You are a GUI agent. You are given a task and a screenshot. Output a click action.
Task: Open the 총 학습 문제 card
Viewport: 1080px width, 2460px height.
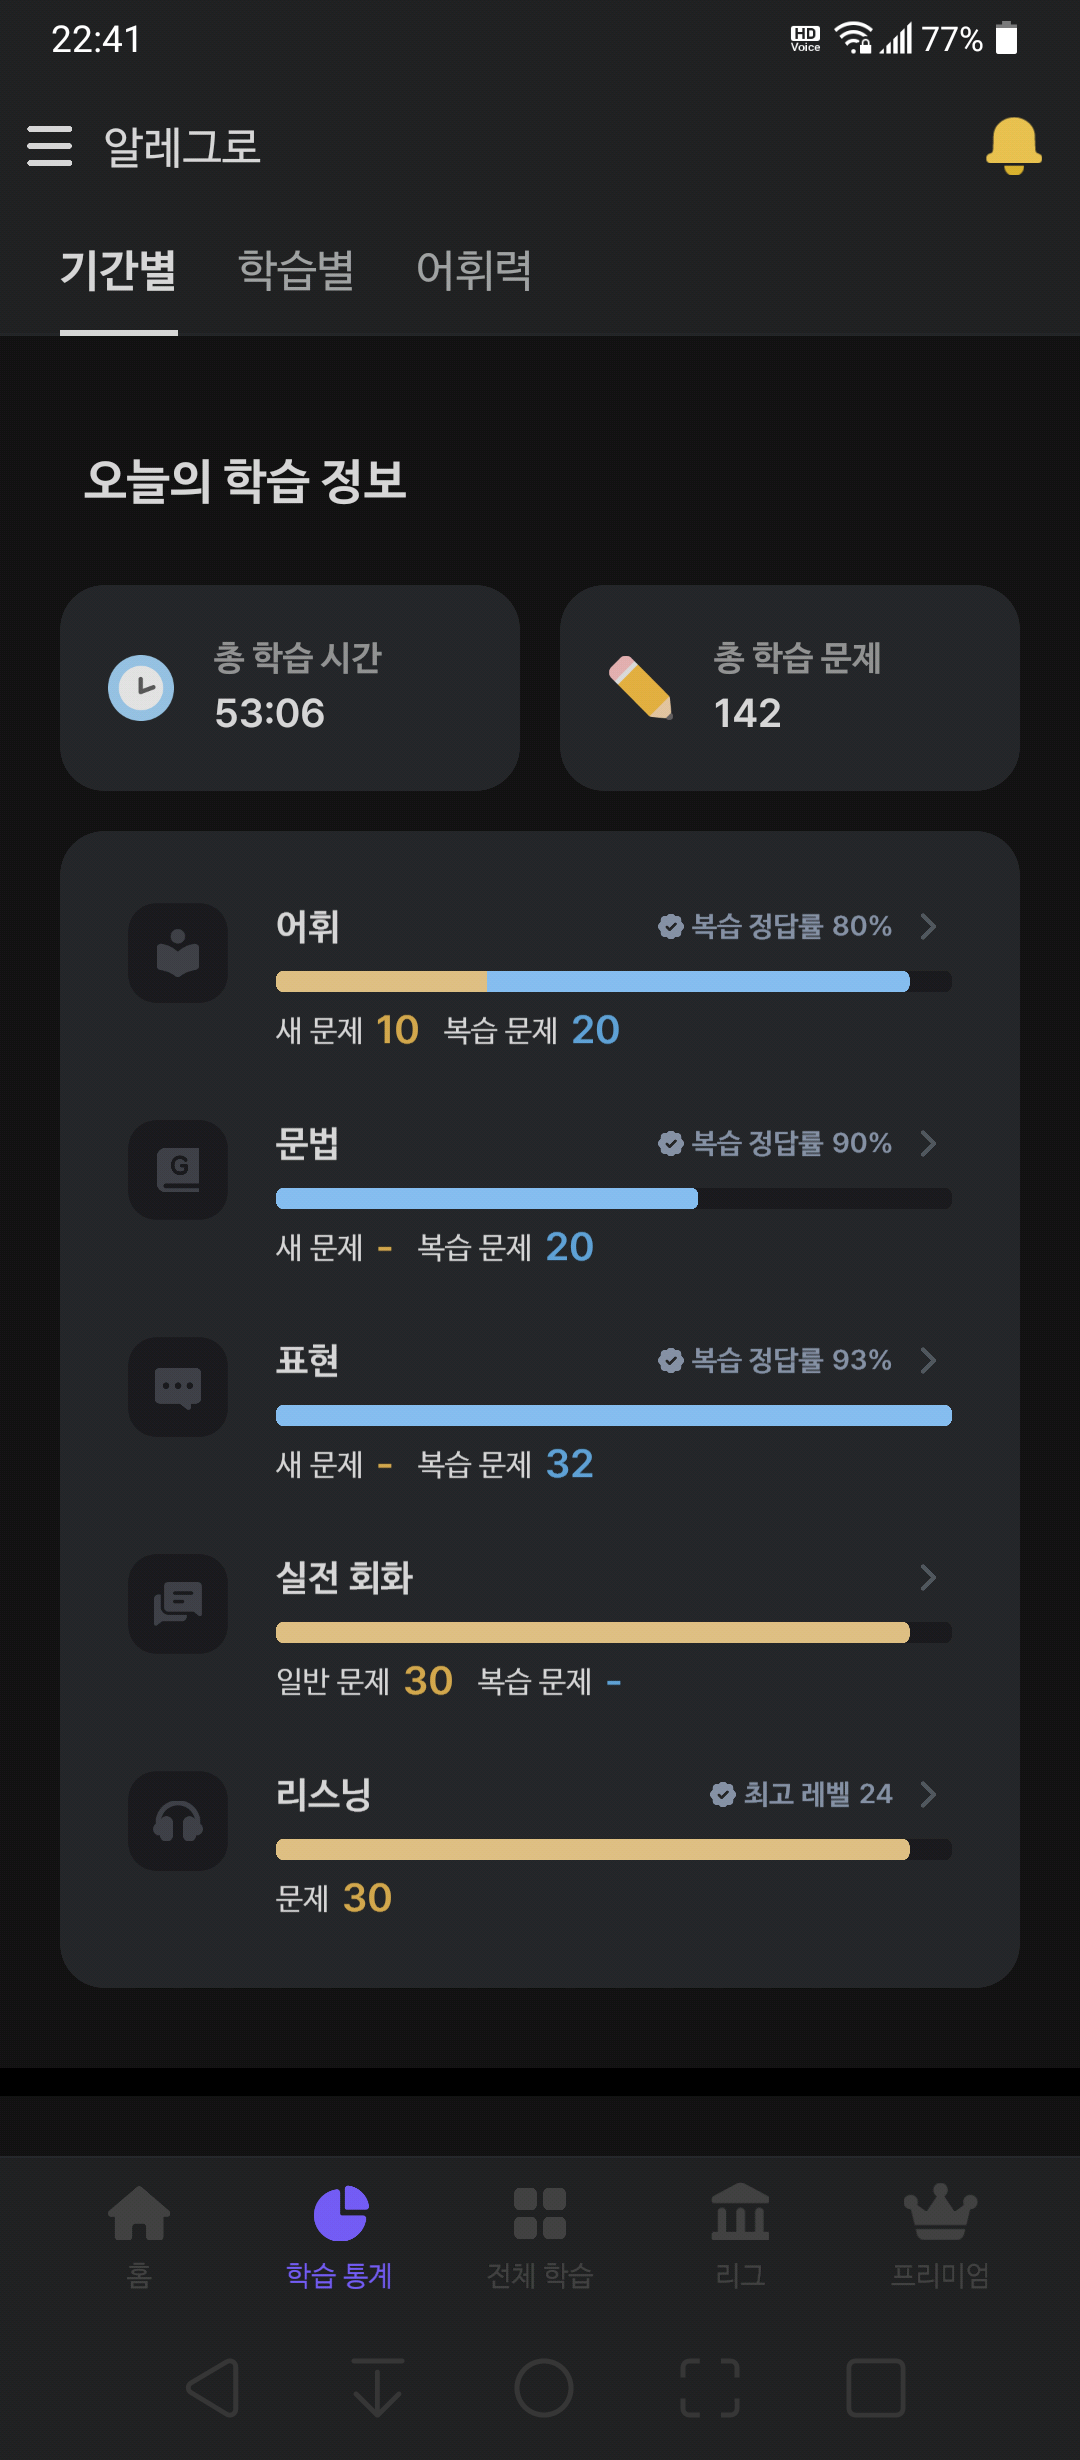(x=790, y=688)
